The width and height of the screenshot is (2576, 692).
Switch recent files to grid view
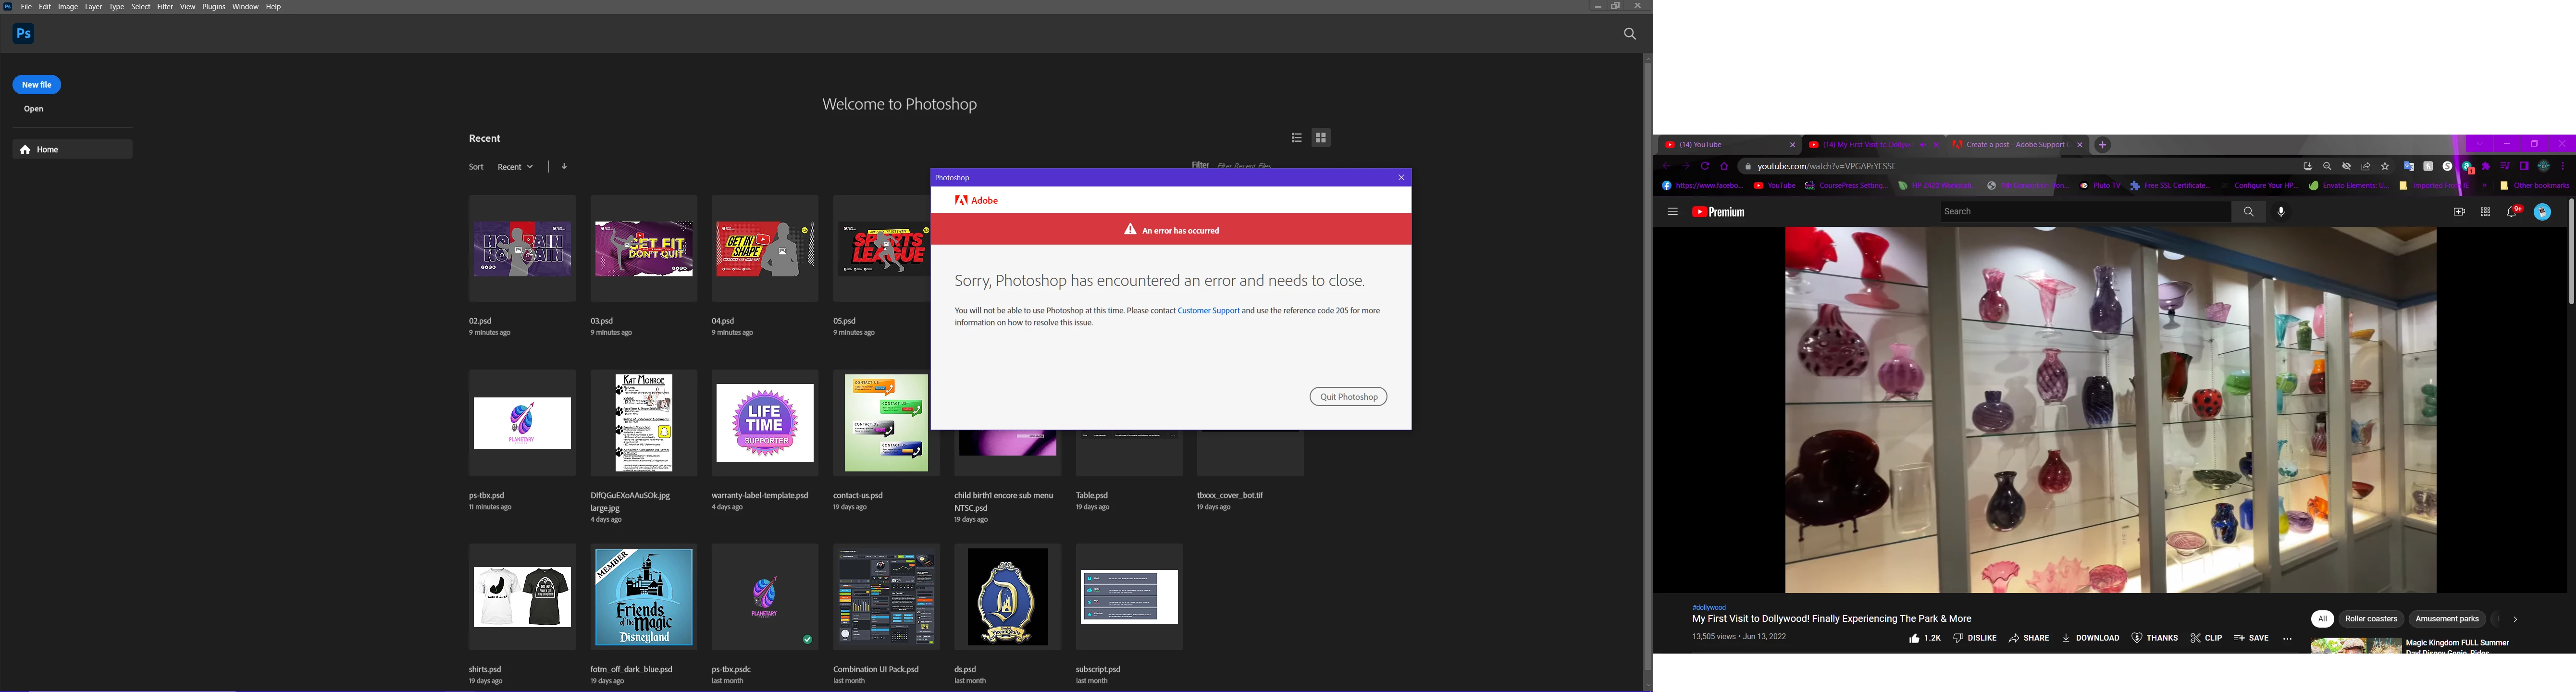pyautogui.click(x=1321, y=138)
